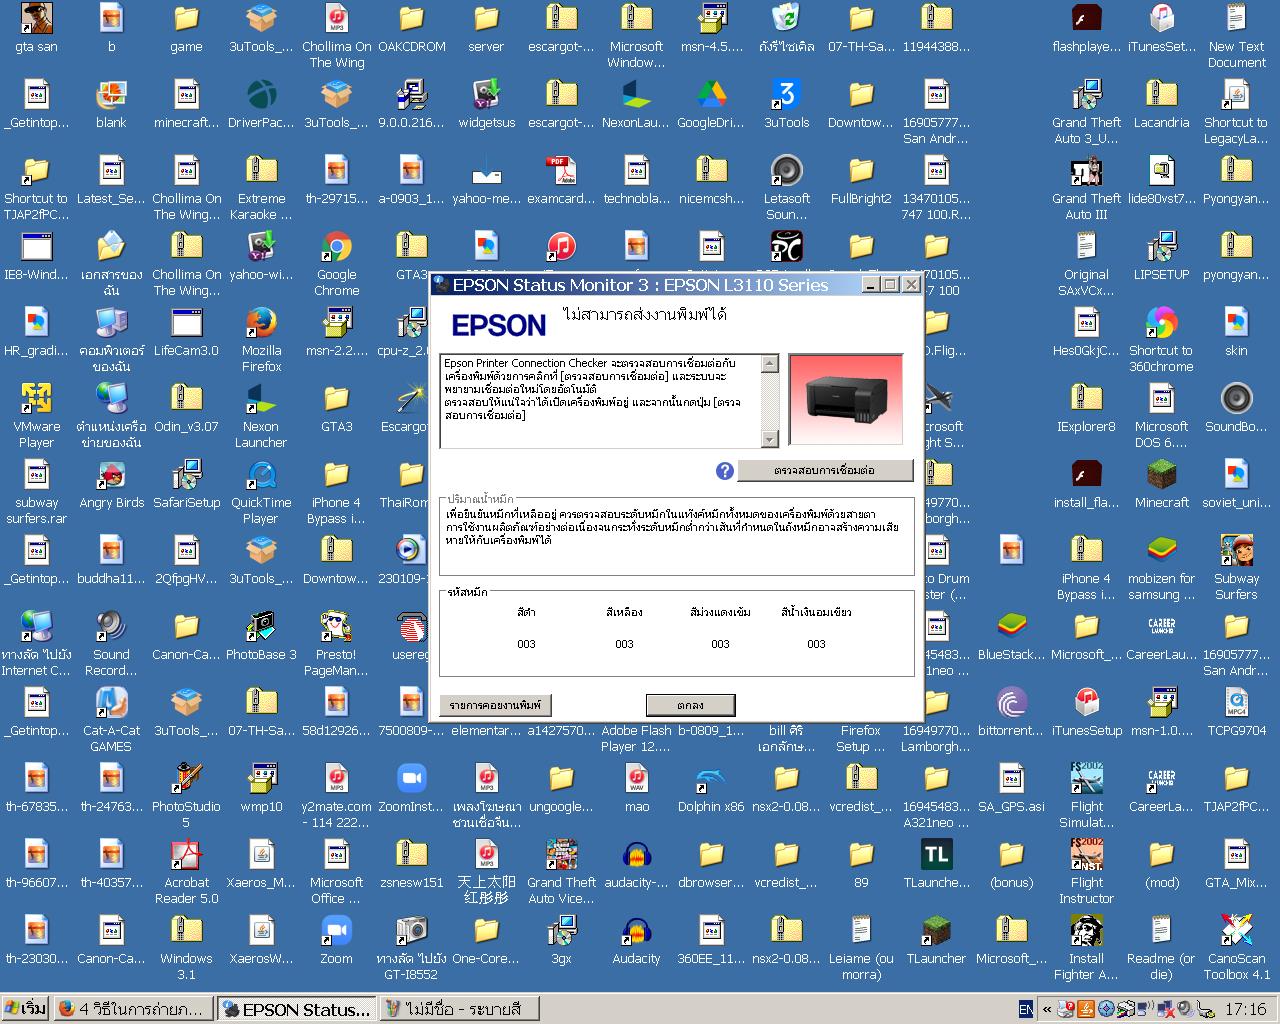Open the Angry Birds desktop icon
This screenshot has height=1024, width=1280.
pos(111,484)
